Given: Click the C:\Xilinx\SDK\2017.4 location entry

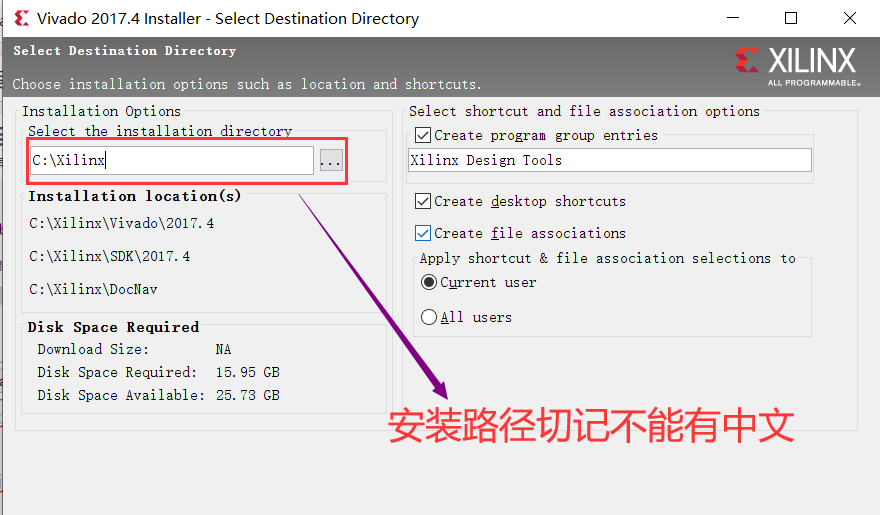Looking at the screenshot, I should pyautogui.click(x=110, y=257).
